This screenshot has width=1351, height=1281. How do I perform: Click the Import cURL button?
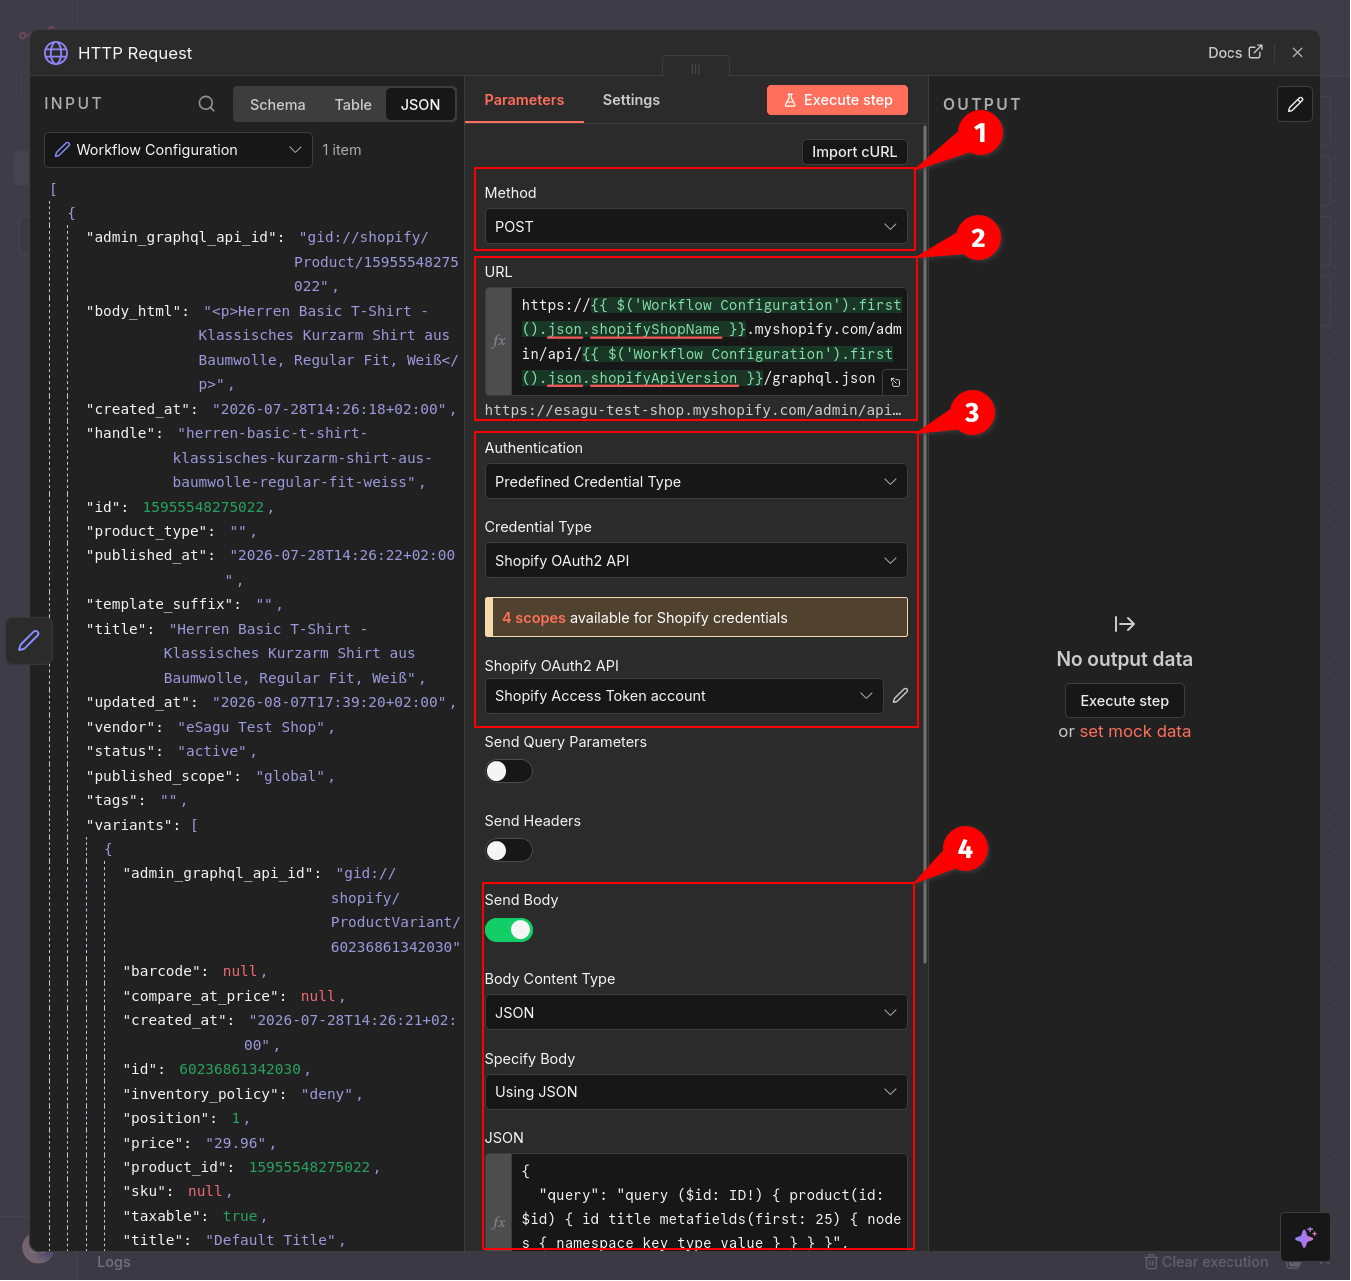(x=854, y=152)
